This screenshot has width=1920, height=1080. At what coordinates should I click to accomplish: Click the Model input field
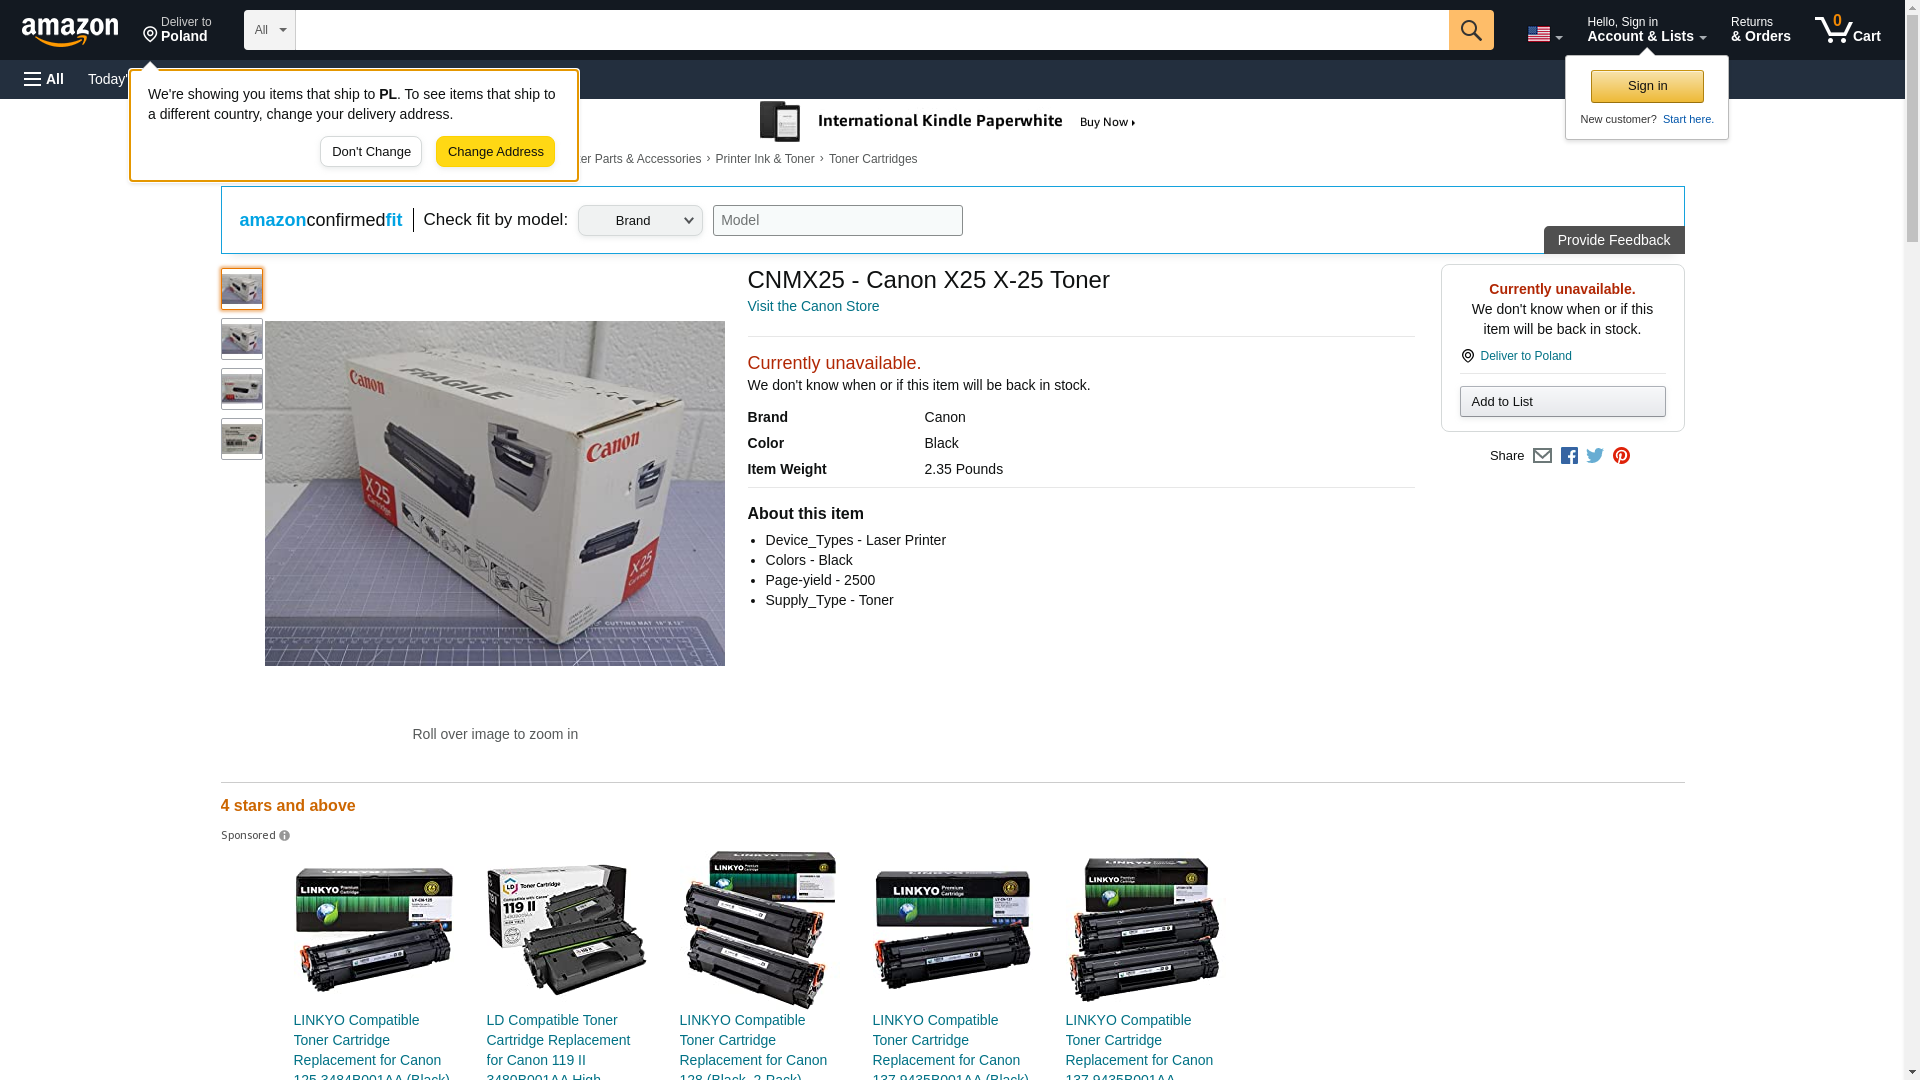837,221
